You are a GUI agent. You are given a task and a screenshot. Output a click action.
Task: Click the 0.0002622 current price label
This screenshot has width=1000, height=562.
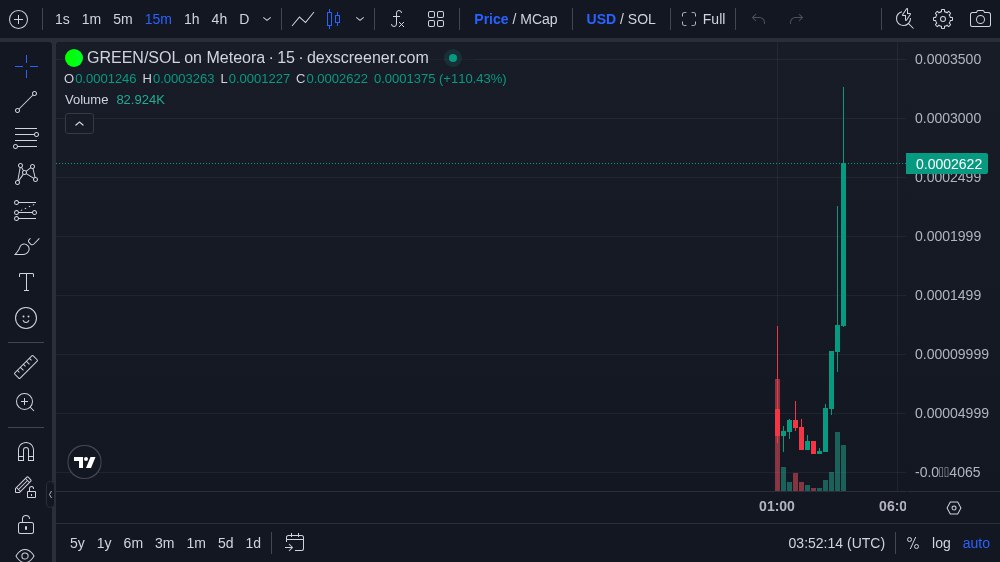click(x=946, y=164)
